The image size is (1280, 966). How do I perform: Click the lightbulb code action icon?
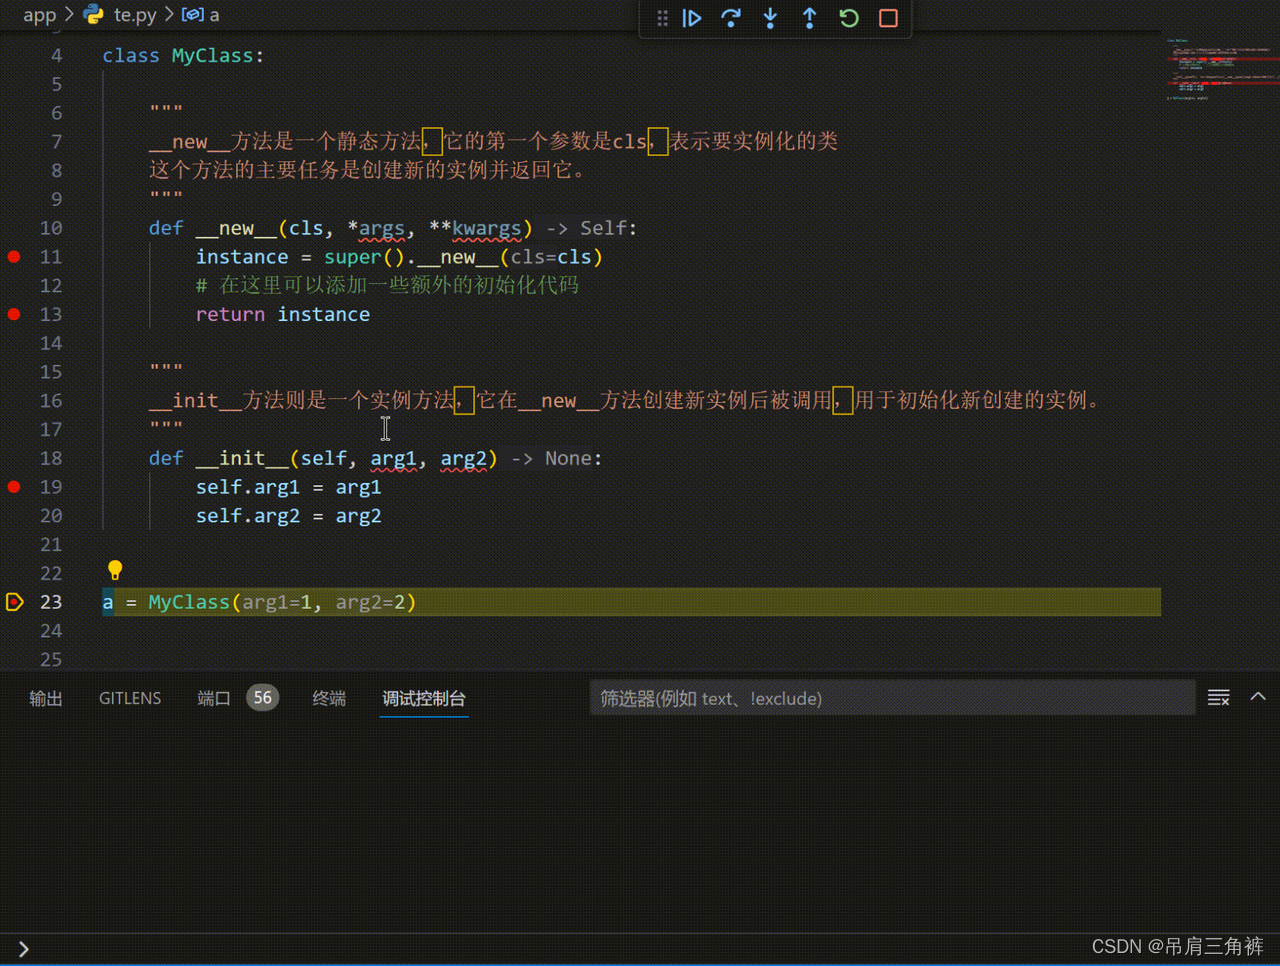pos(115,570)
